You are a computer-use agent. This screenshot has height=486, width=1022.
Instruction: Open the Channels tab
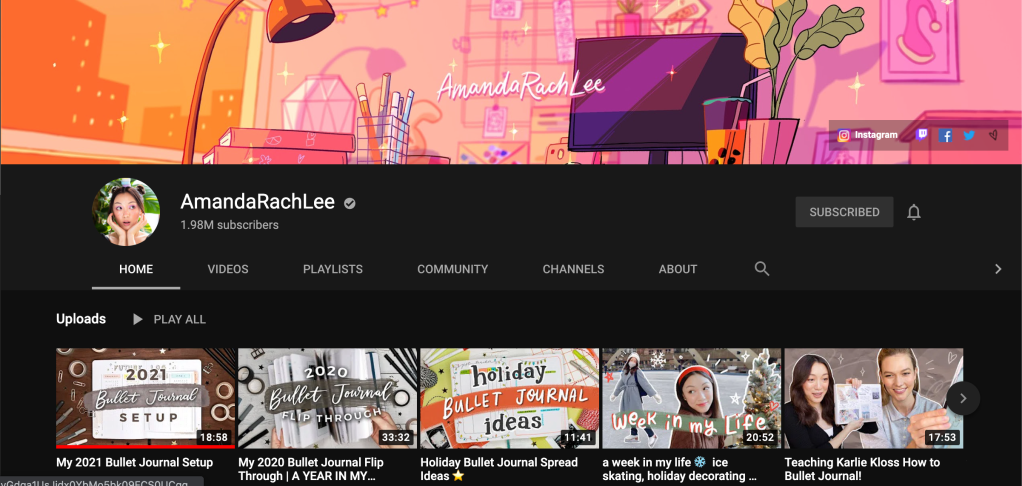point(573,269)
